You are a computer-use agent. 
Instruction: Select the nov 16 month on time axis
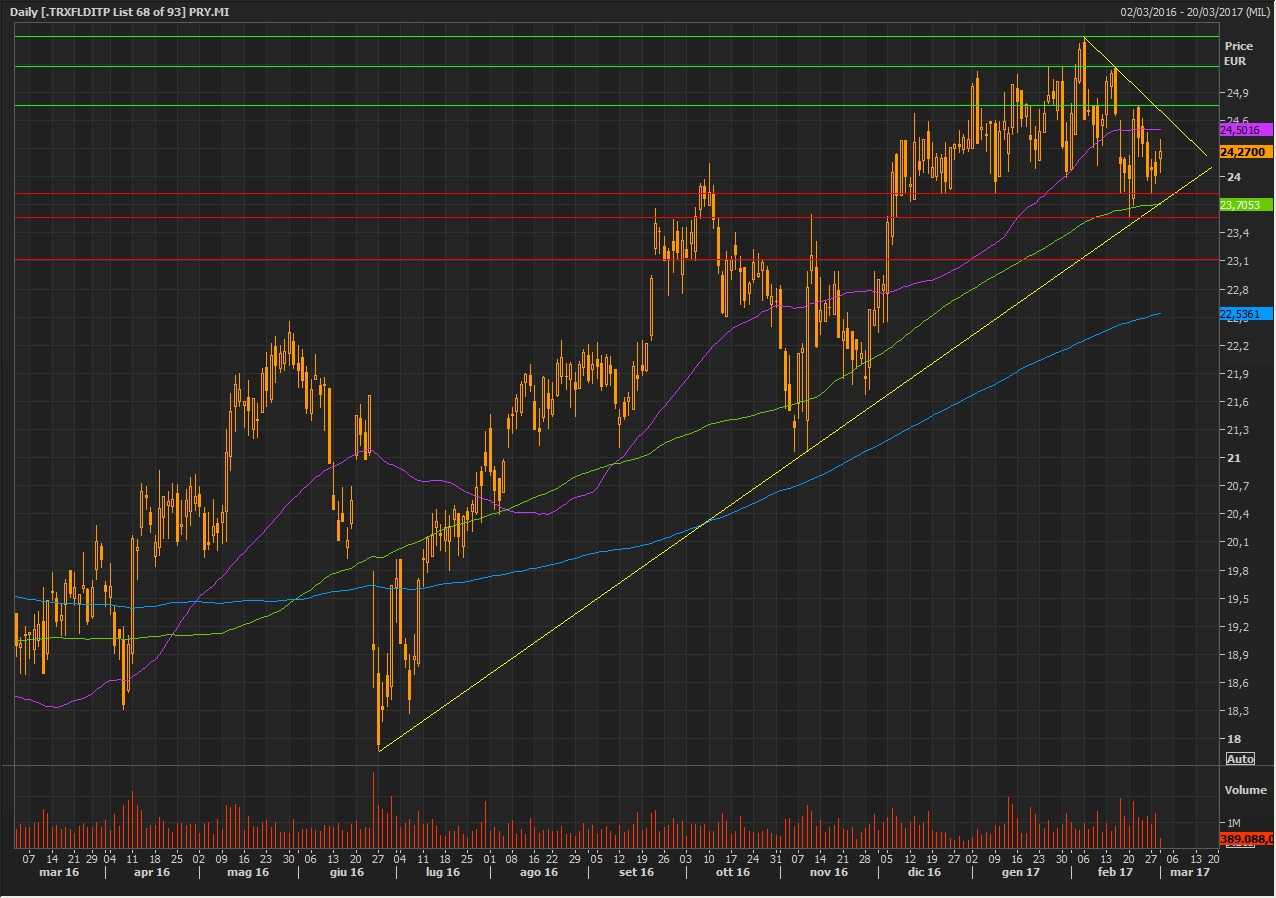pyautogui.click(x=828, y=873)
